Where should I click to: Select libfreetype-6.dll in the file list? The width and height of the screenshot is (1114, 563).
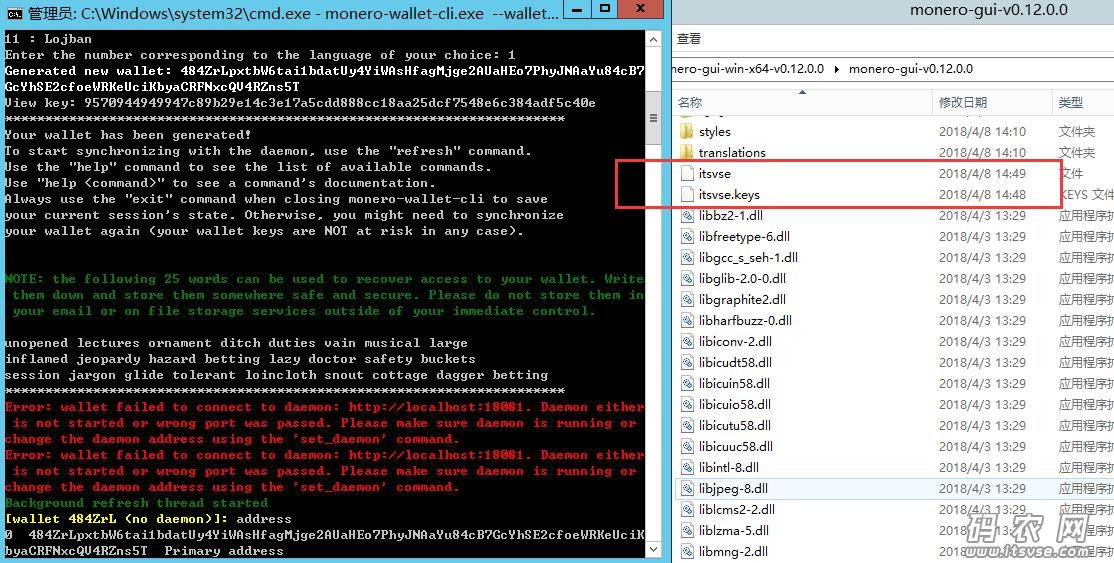[x=744, y=236]
